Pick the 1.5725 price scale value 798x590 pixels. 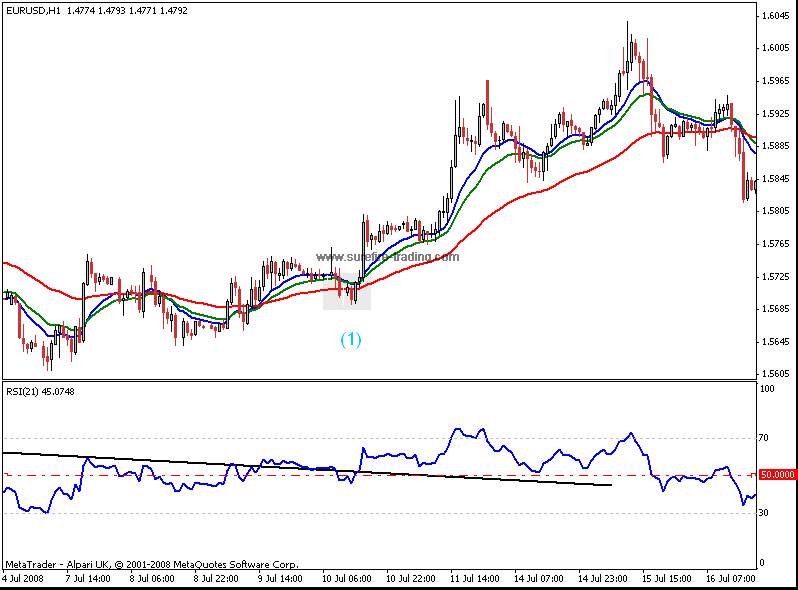pyautogui.click(x=776, y=276)
